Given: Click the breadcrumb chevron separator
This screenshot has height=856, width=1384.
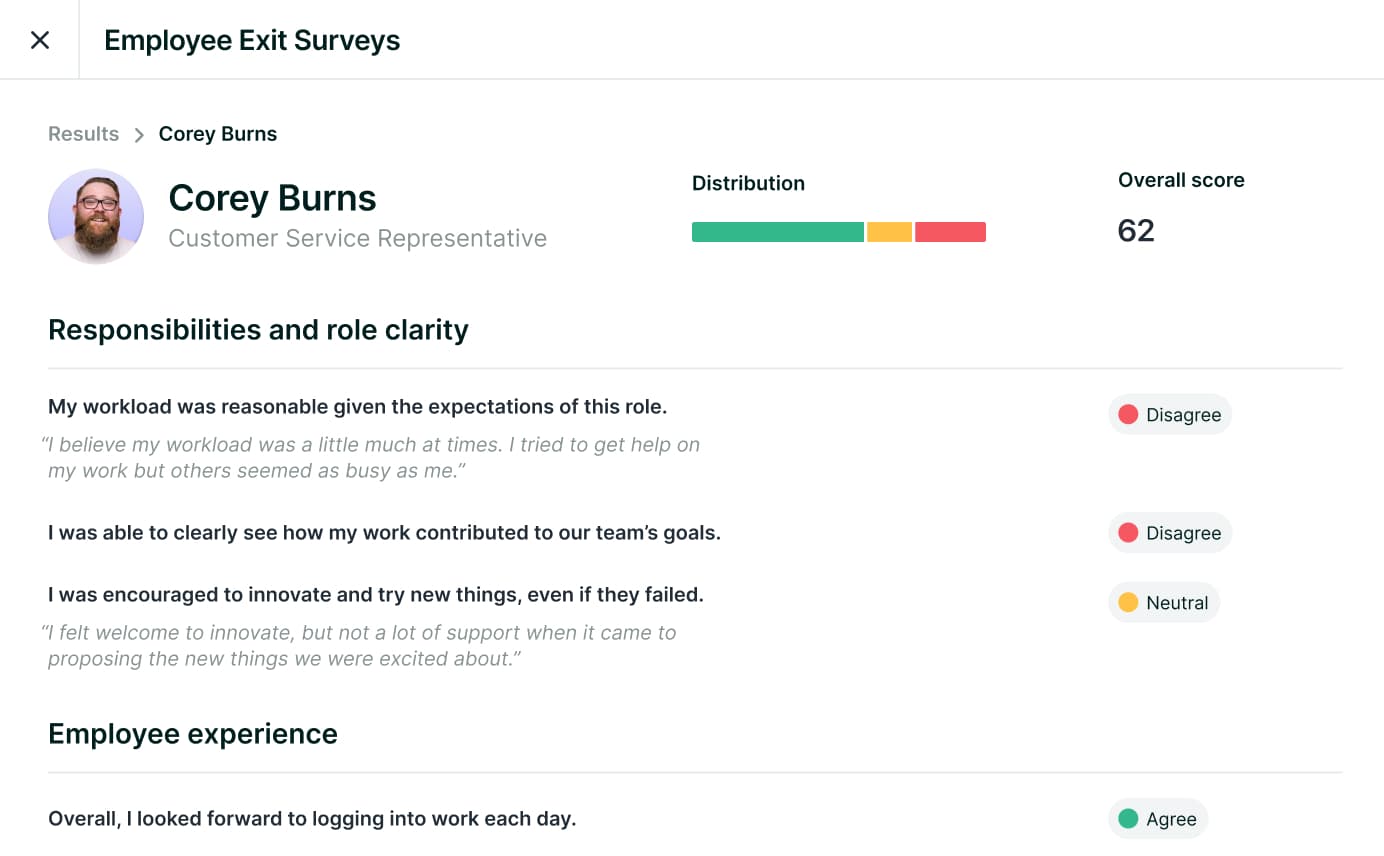Looking at the screenshot, I should 139,135.
